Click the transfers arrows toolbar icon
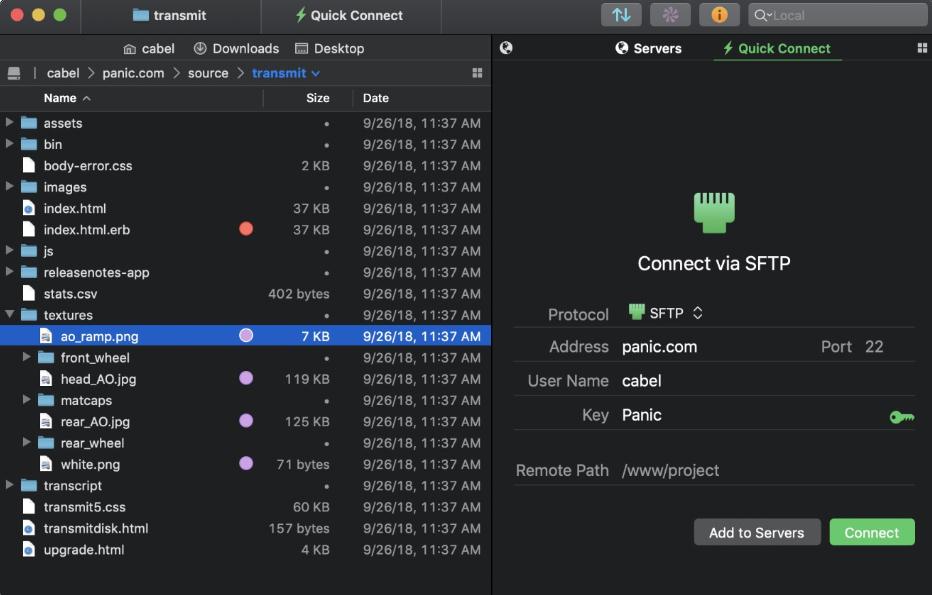This screenshot has width=932, height=595. pyautogui.click(x=621, y=15)
